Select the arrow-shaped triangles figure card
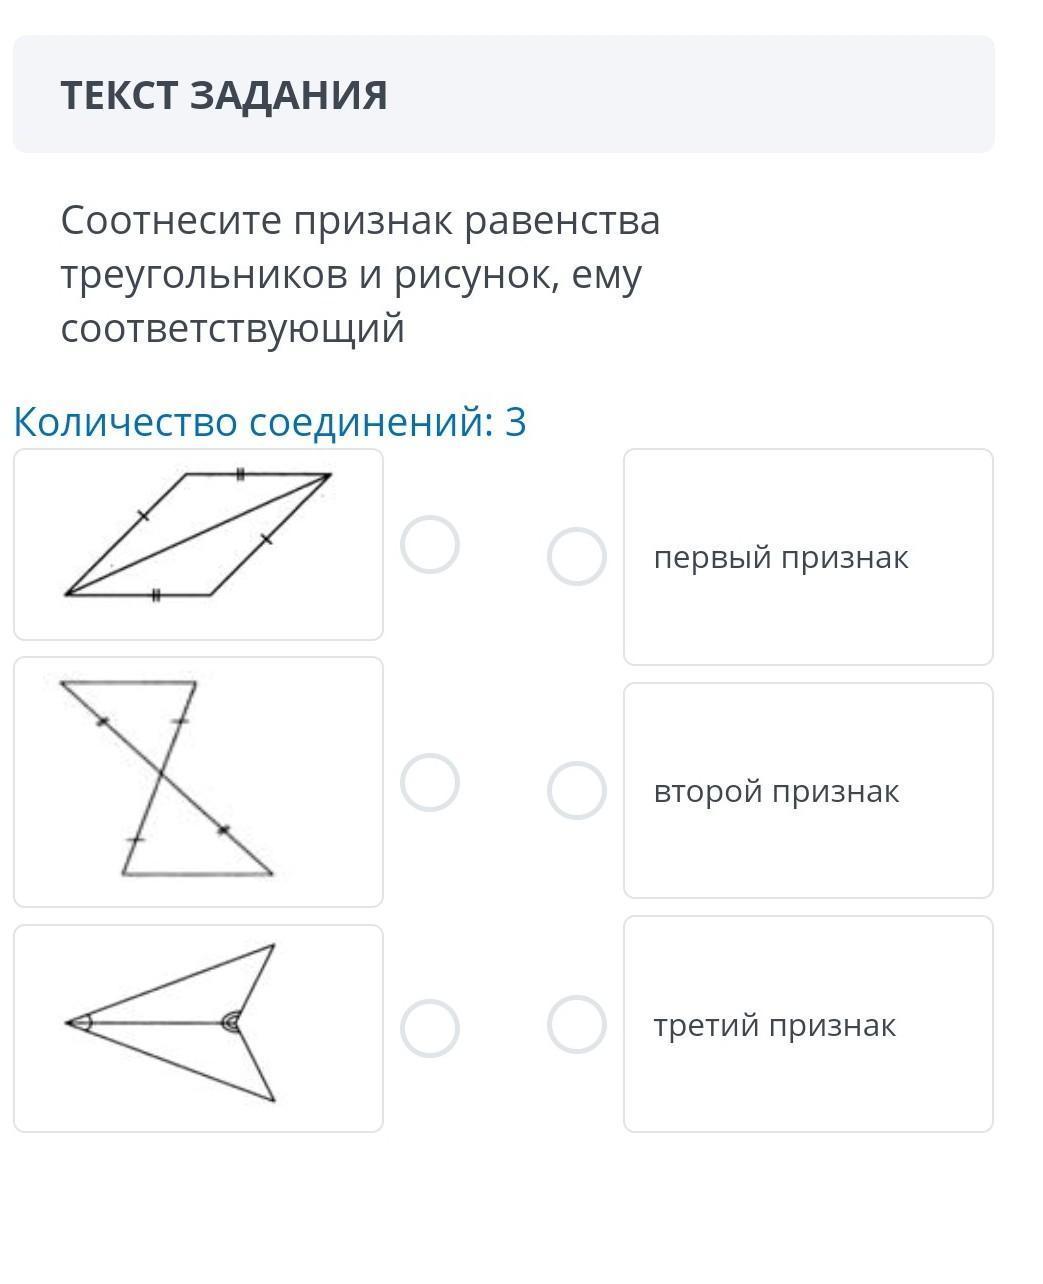1043x1284 pixels. pos(198,1028)
